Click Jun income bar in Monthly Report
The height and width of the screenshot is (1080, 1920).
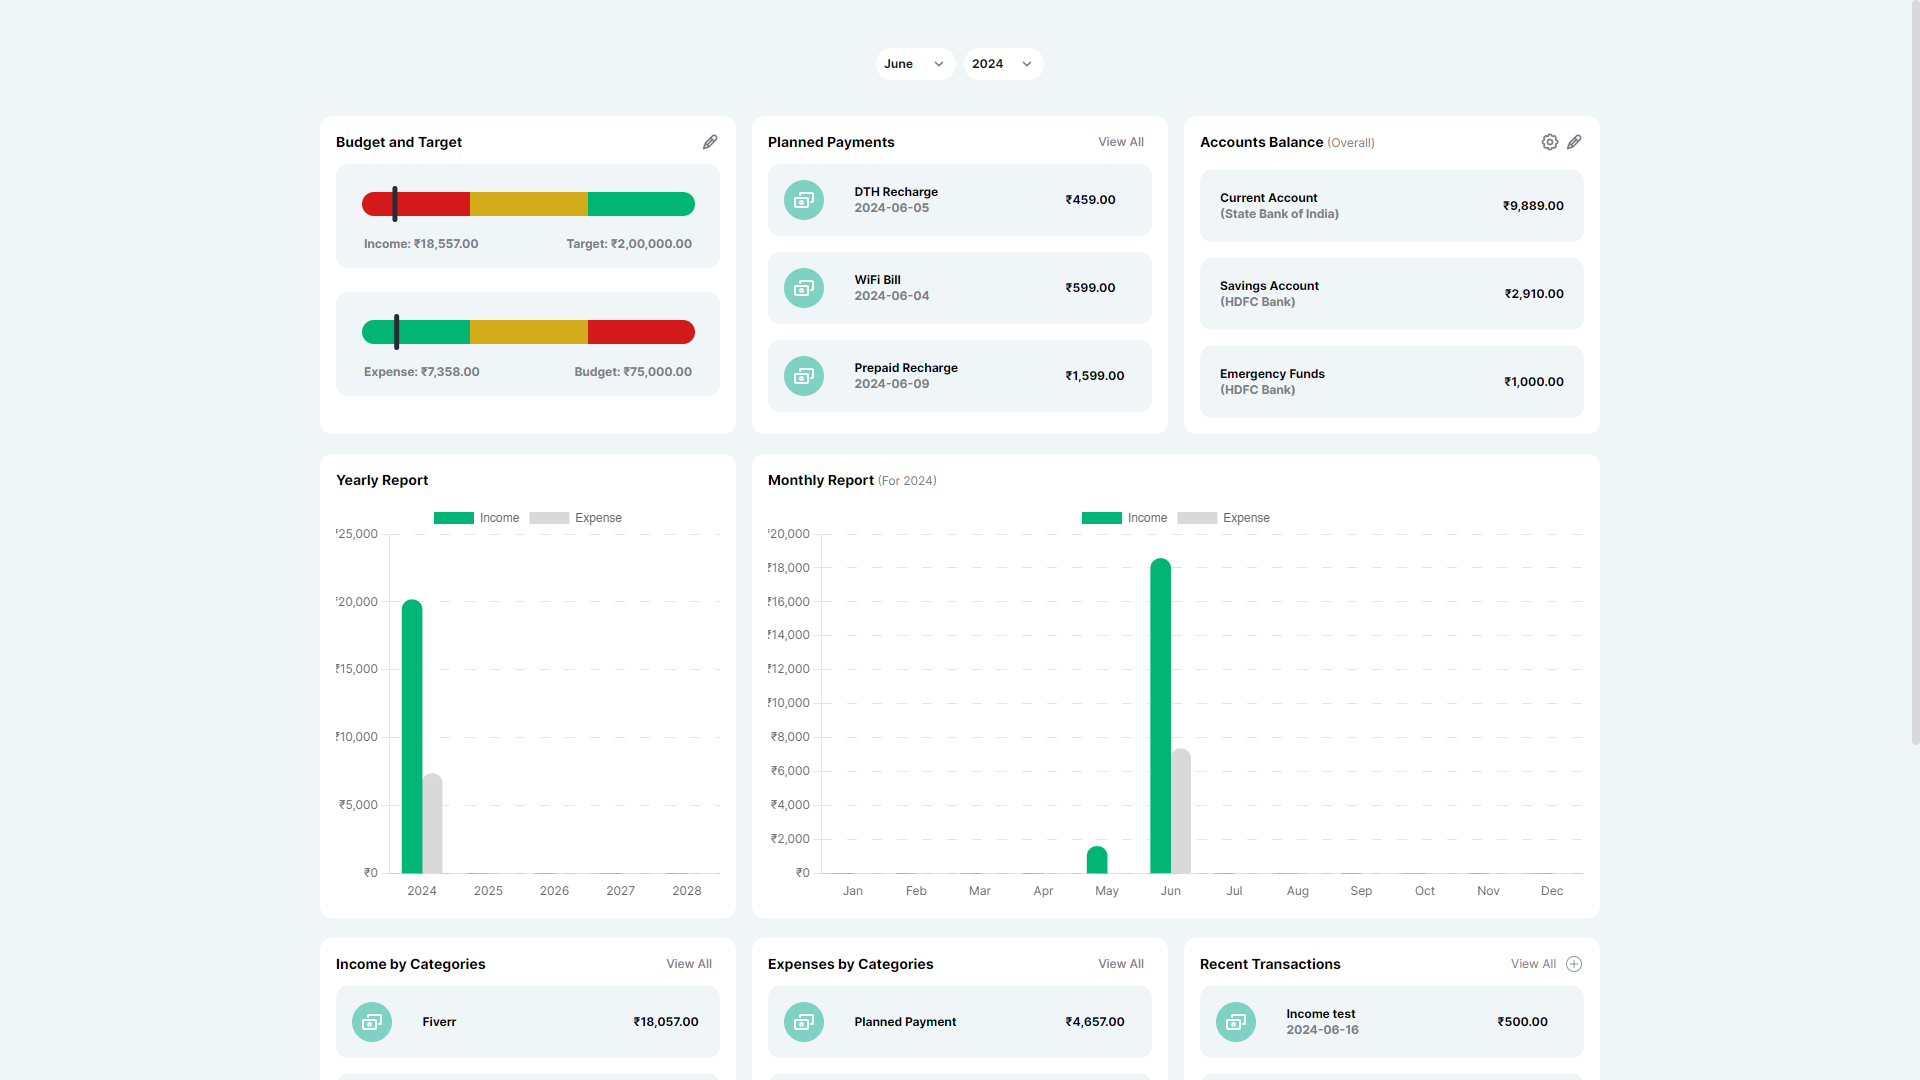click(1160, 716)
